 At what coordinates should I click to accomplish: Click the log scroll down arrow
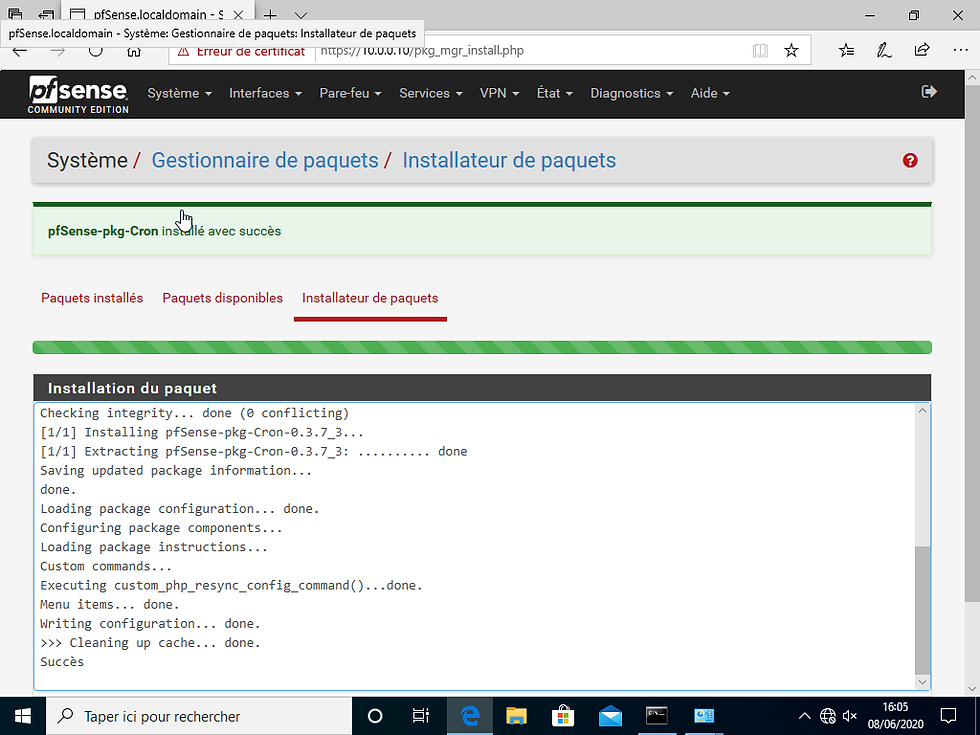tap(922, 682)
